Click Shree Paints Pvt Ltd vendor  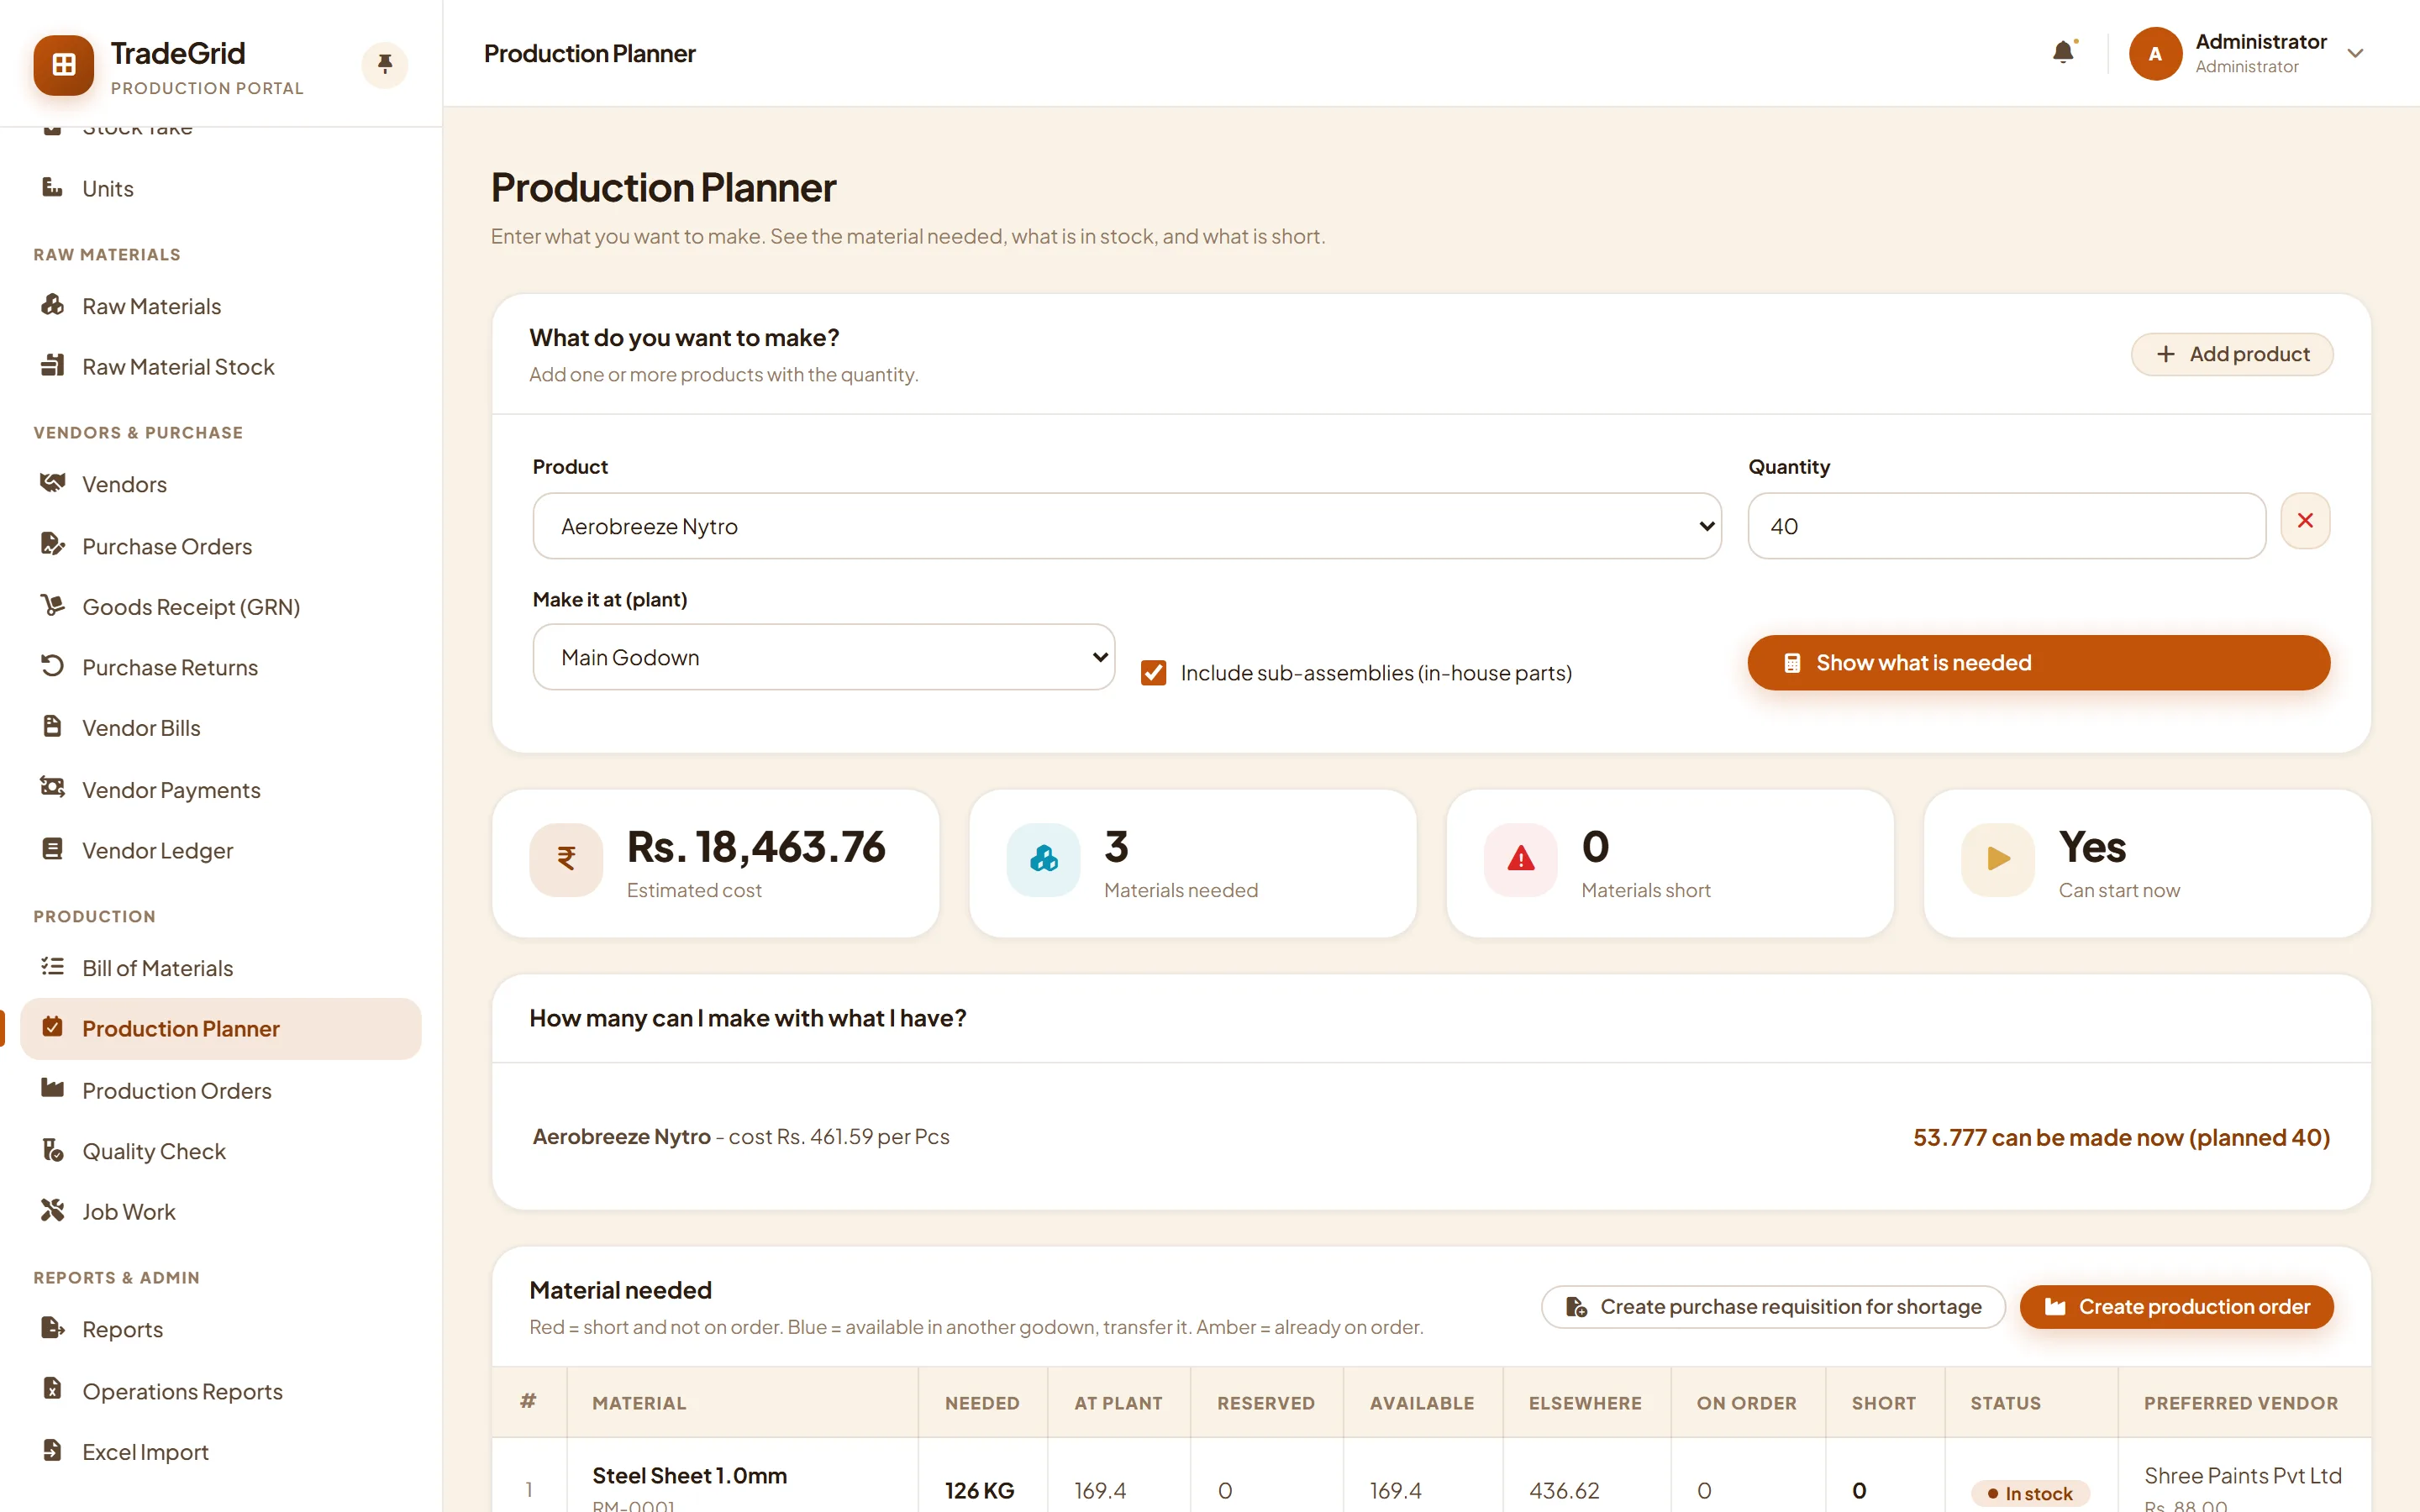[x=2242, y=1475]
